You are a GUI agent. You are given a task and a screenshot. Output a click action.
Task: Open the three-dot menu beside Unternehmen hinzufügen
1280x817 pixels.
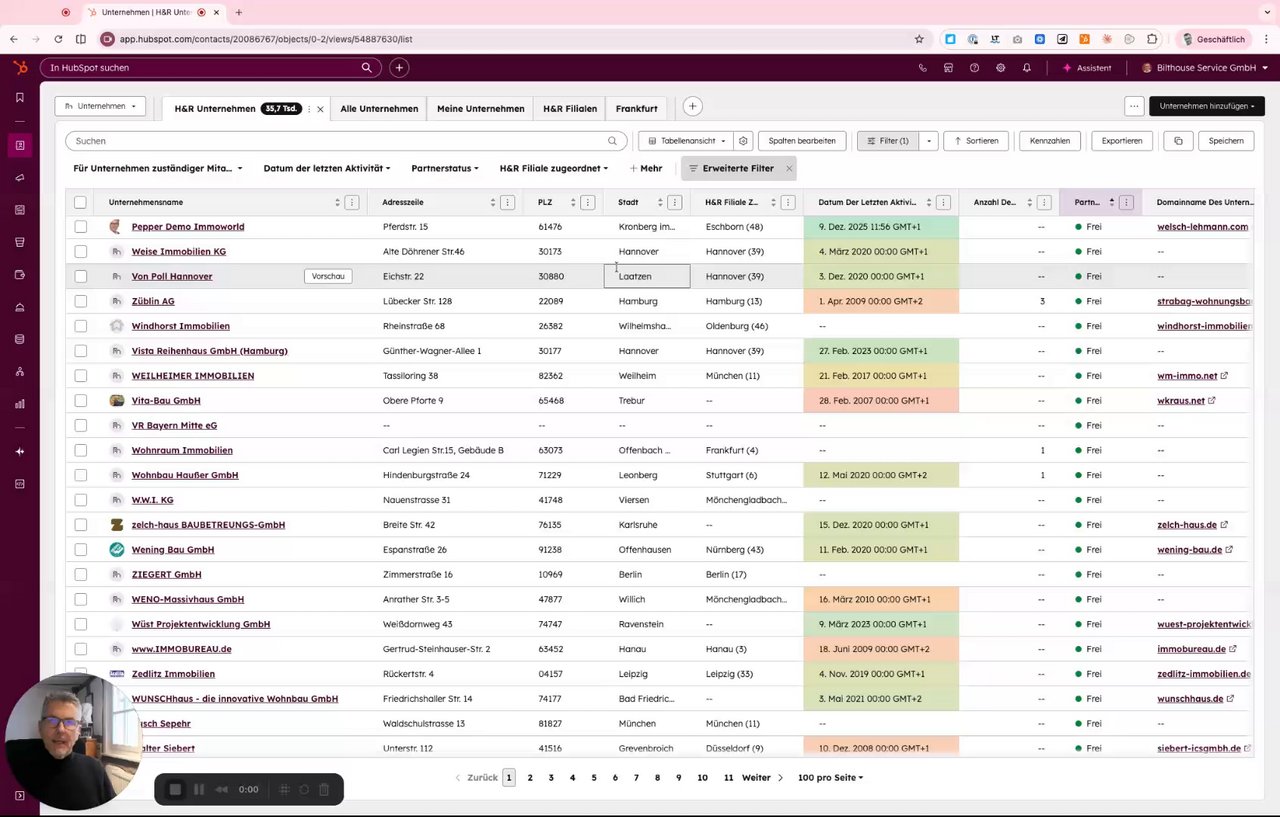click(1133, 106)
